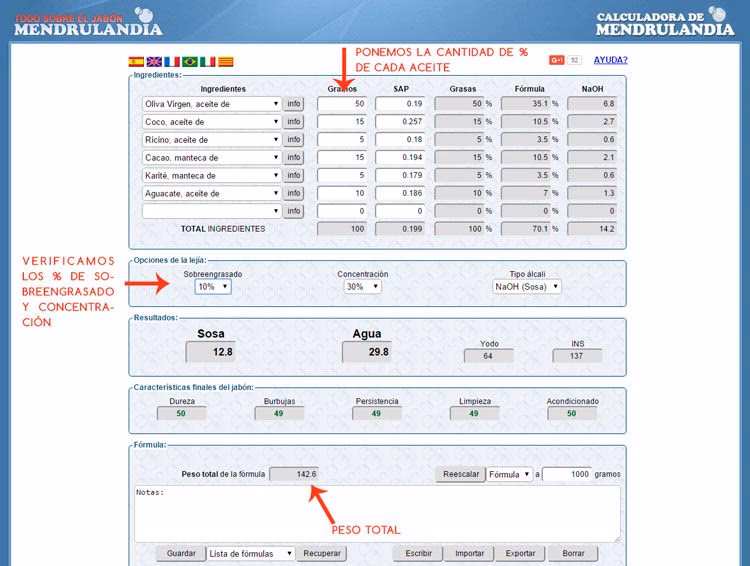Click the Guardar button
750x566 pixels.
[180, 553]
